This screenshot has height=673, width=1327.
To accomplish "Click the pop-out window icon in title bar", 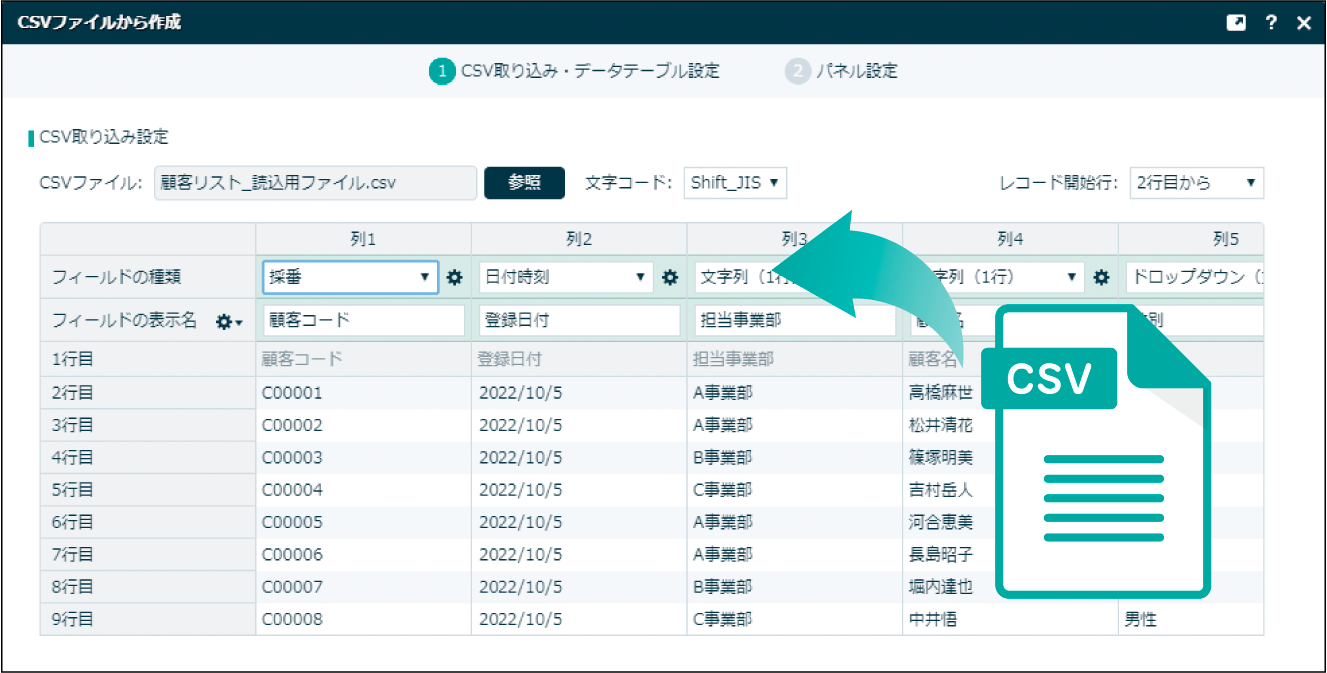I will coord(1237,23).
